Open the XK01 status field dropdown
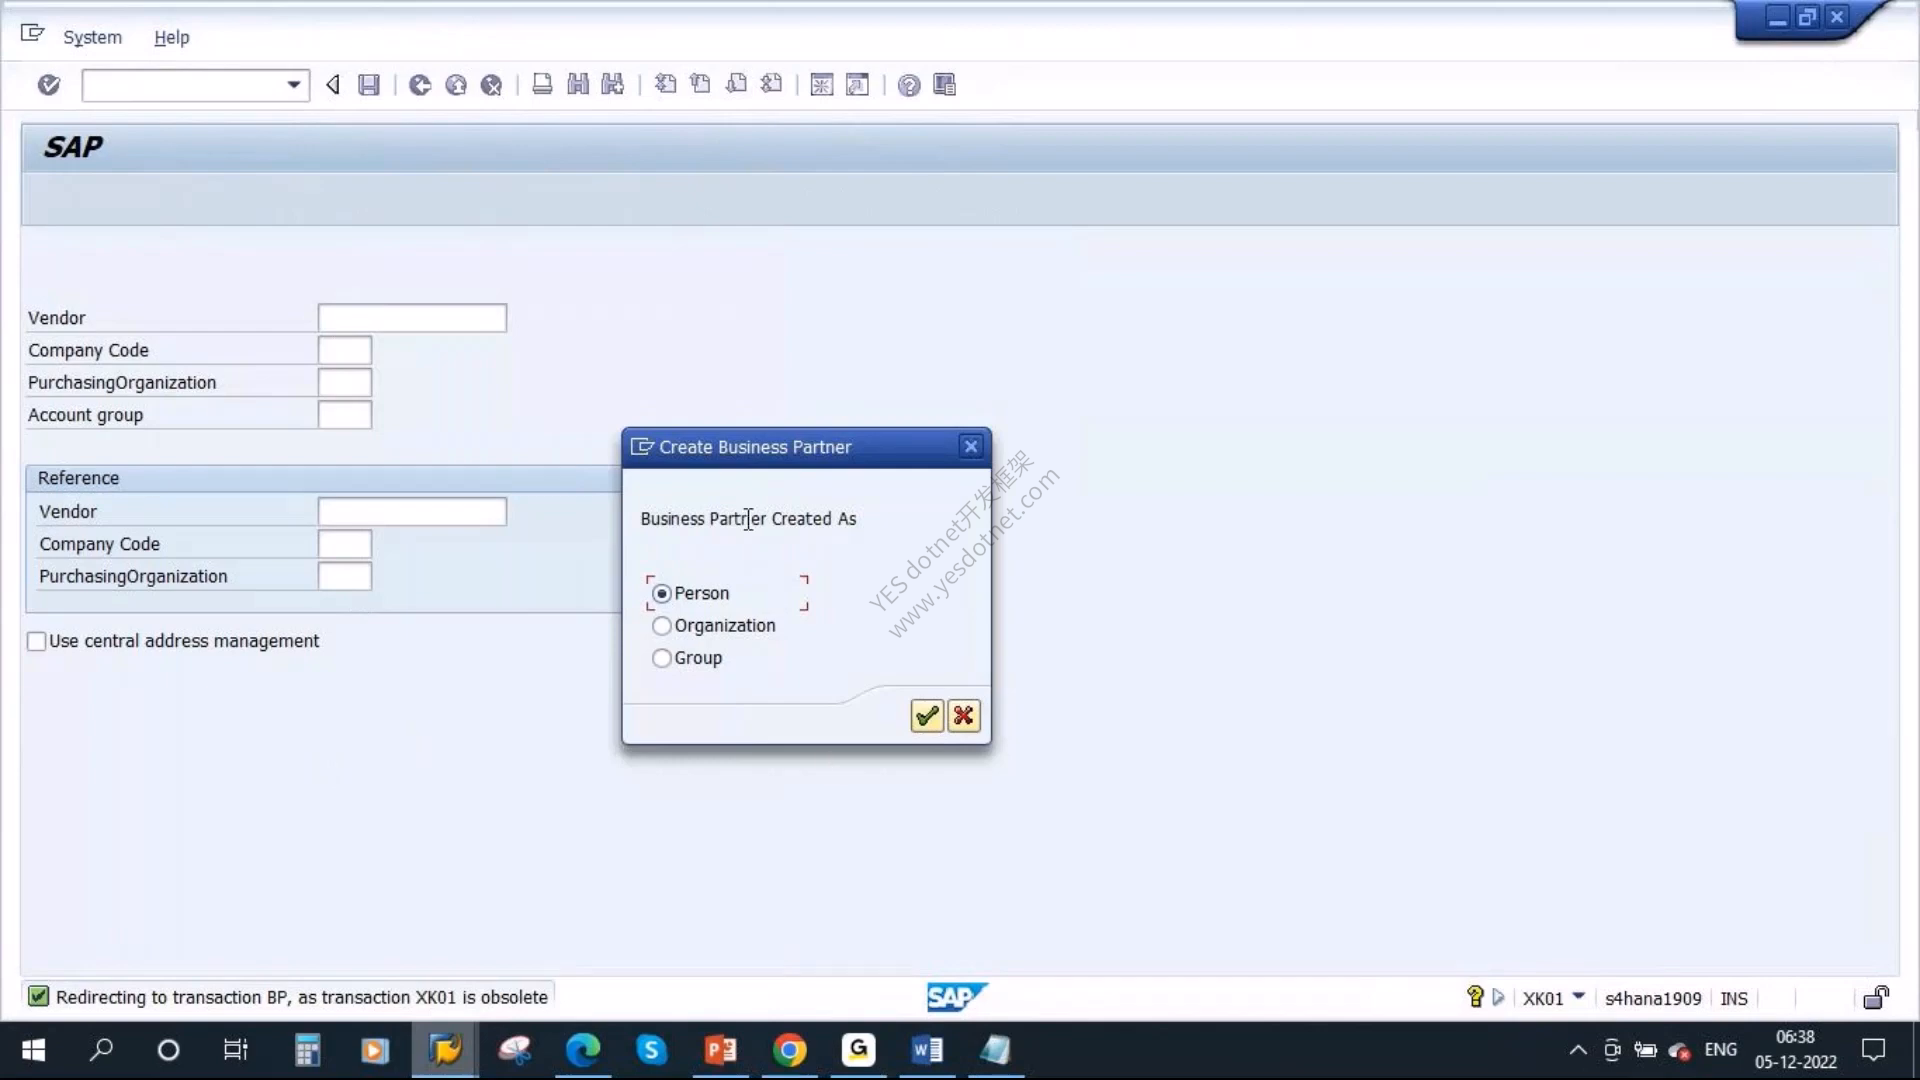 click(x=1579, y=996)
